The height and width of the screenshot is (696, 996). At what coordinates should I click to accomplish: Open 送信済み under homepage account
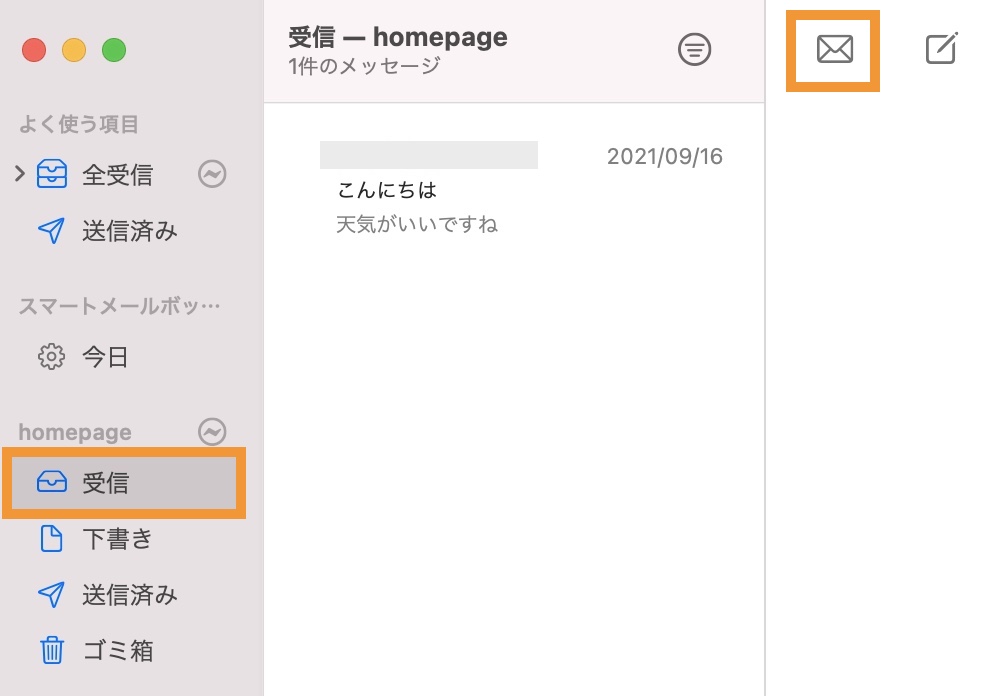coord(129,595)
